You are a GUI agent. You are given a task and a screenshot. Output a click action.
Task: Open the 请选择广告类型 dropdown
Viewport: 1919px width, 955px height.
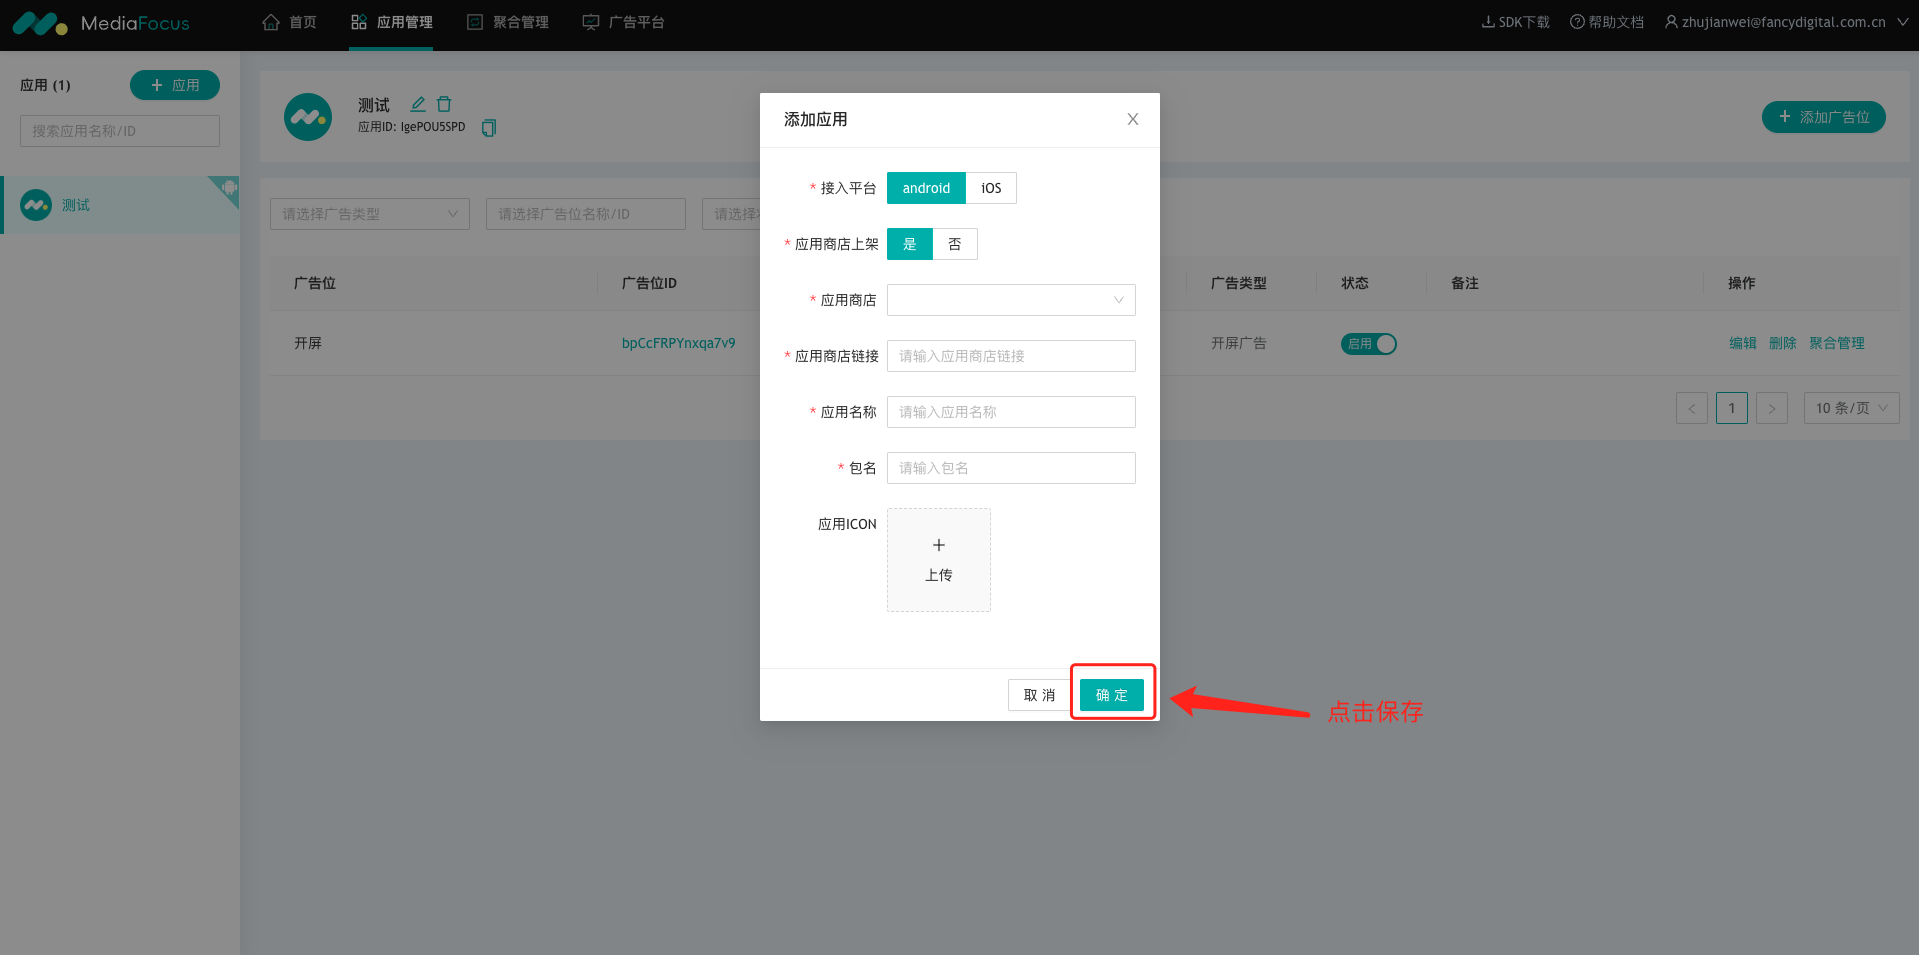coord(369,214)
